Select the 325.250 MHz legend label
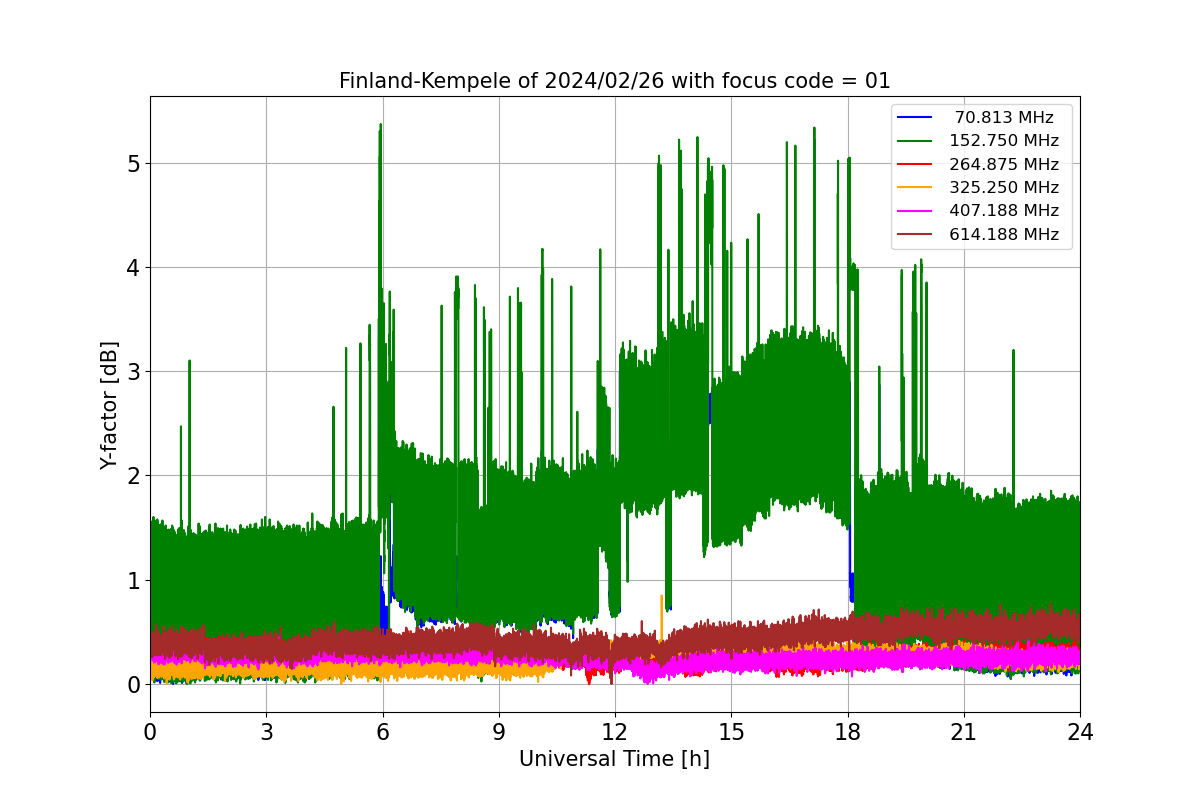Viewport: 1200px width, 800px height. 1004,188
